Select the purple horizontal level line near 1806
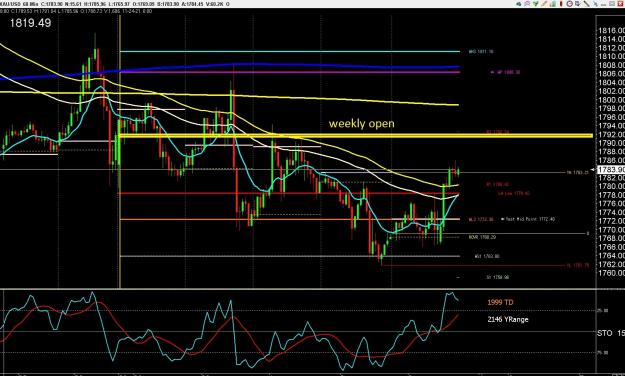 point(290,72)
